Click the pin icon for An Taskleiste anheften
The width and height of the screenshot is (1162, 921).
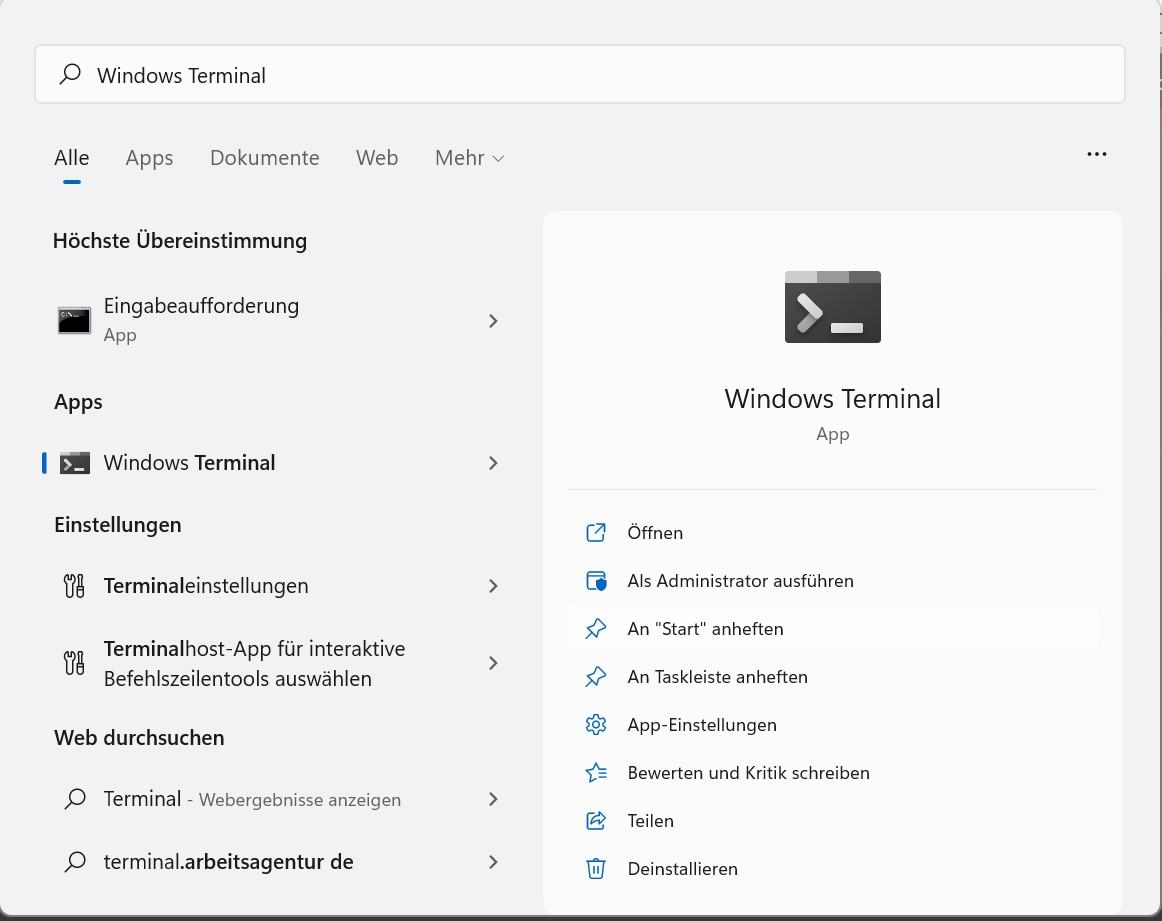point(596,676)
